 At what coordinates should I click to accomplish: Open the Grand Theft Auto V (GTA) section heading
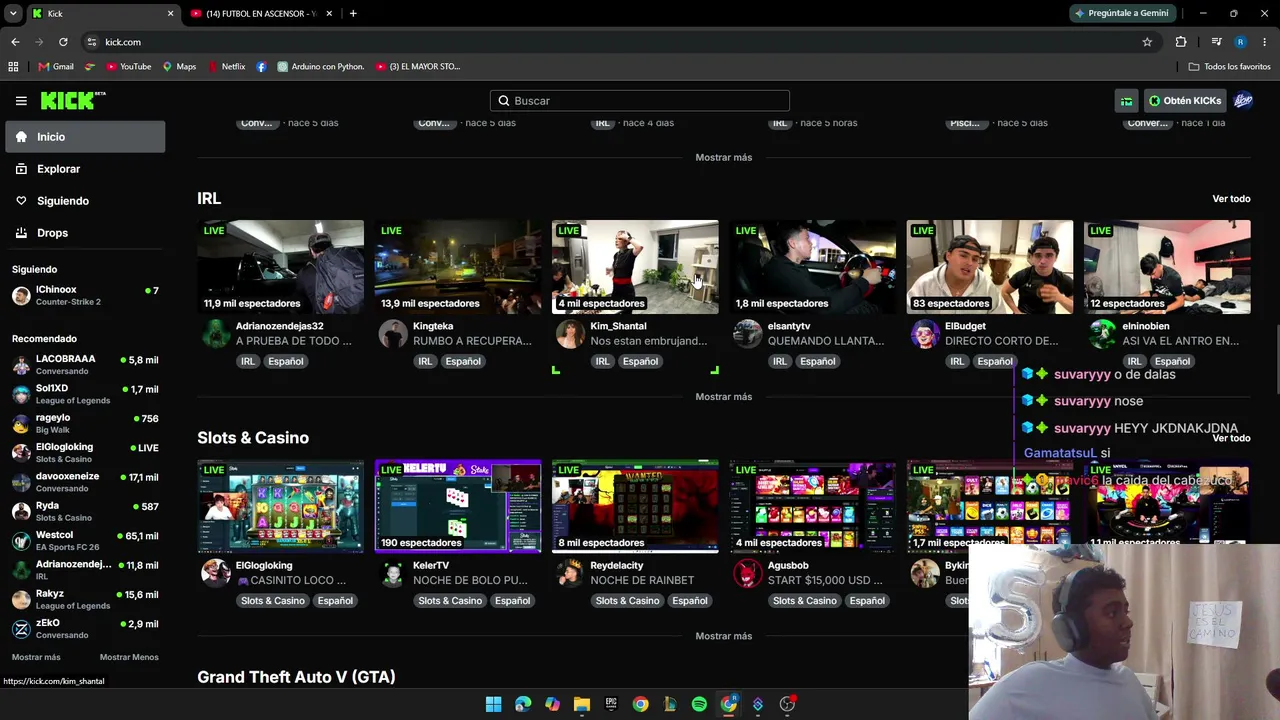(x=296, y=677)
